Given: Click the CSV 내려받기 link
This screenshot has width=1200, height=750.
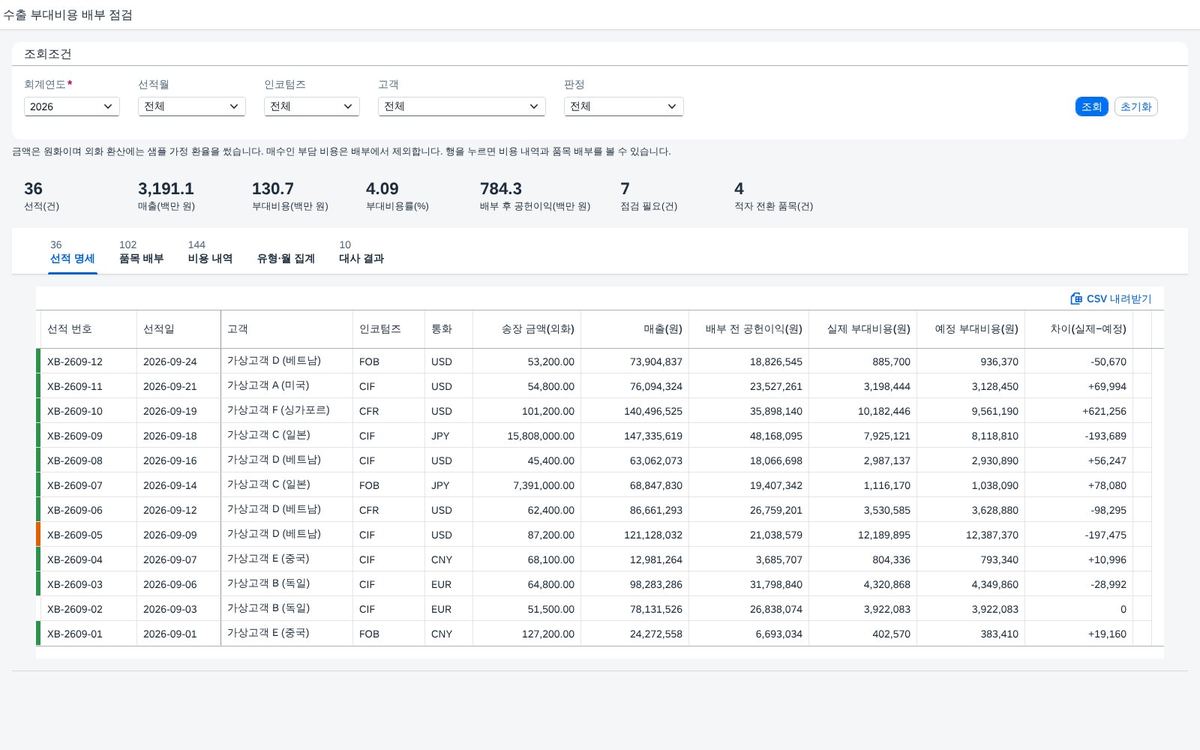Looking at the screenshot, I should pos(1111,298).
